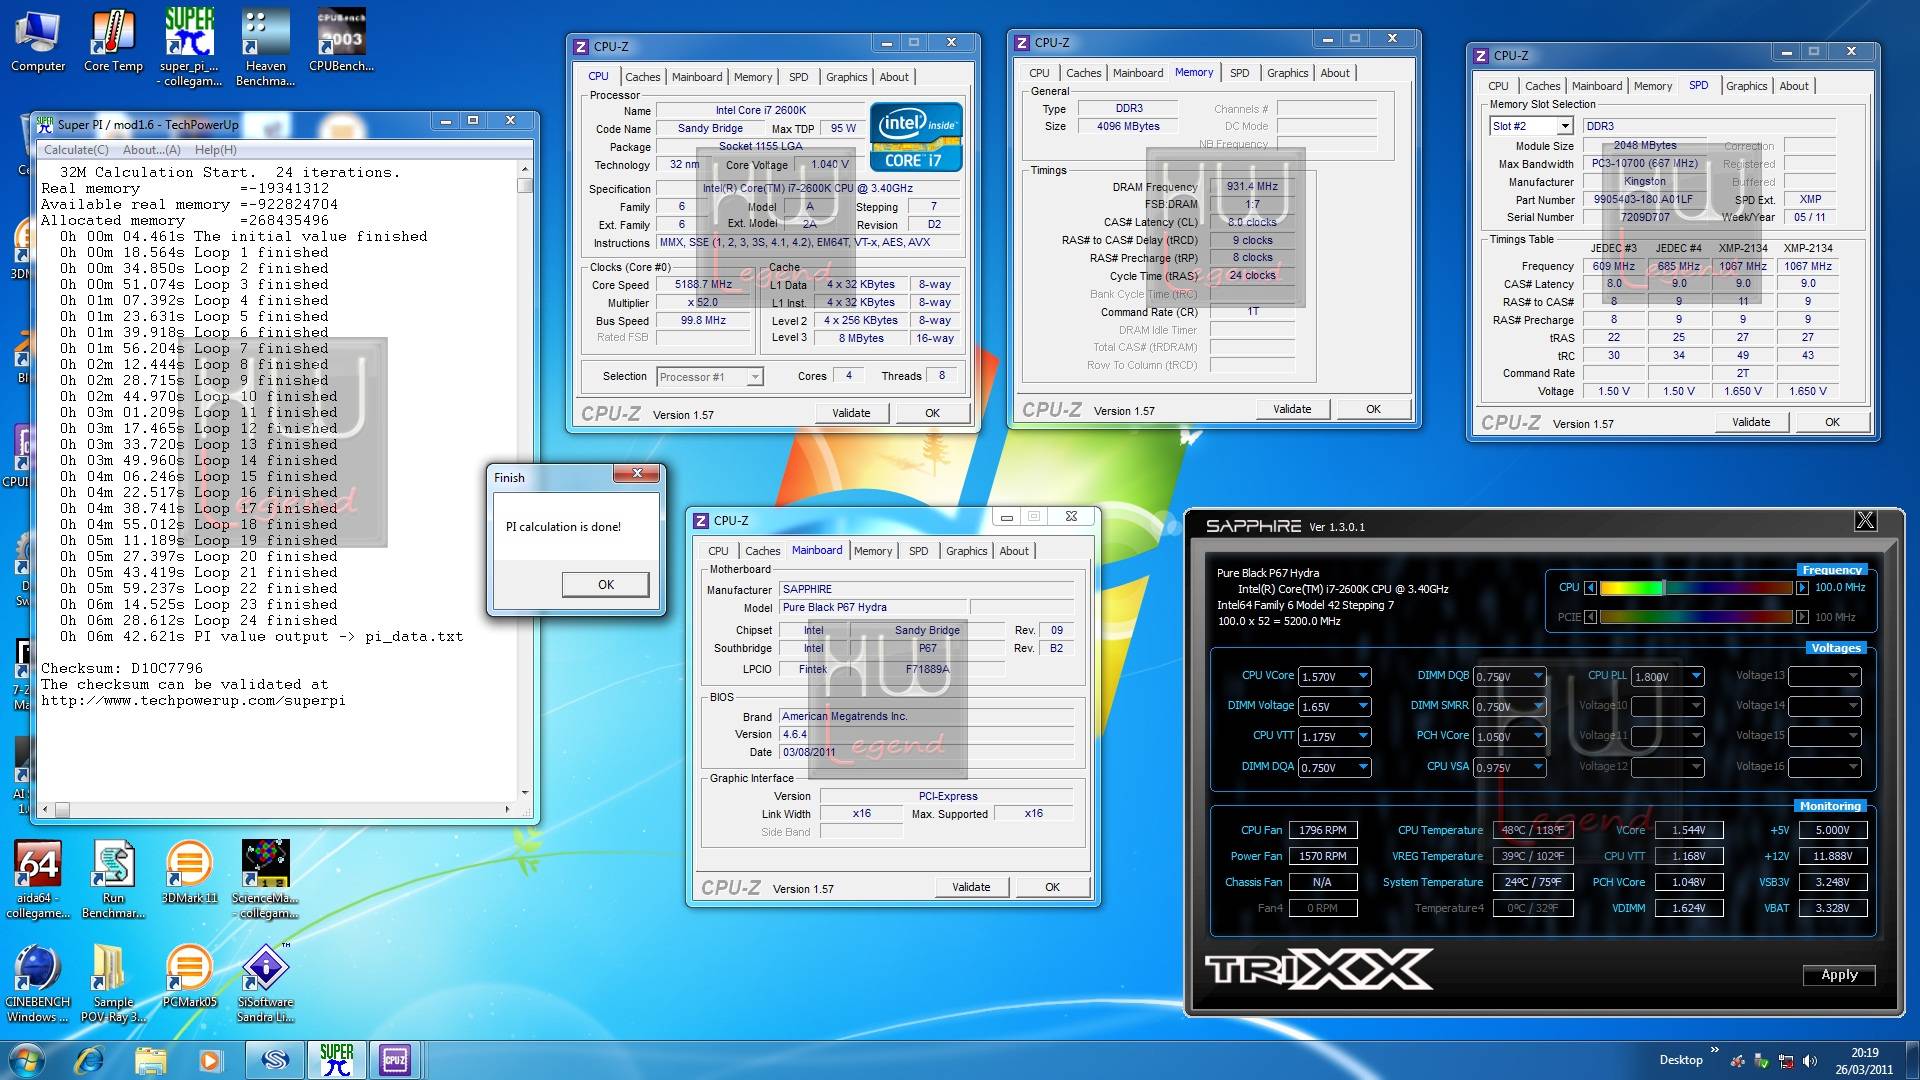Decrease CPU frequency with left arrow in TRIXX
1920x1080 pixels.
(1591, 588)
